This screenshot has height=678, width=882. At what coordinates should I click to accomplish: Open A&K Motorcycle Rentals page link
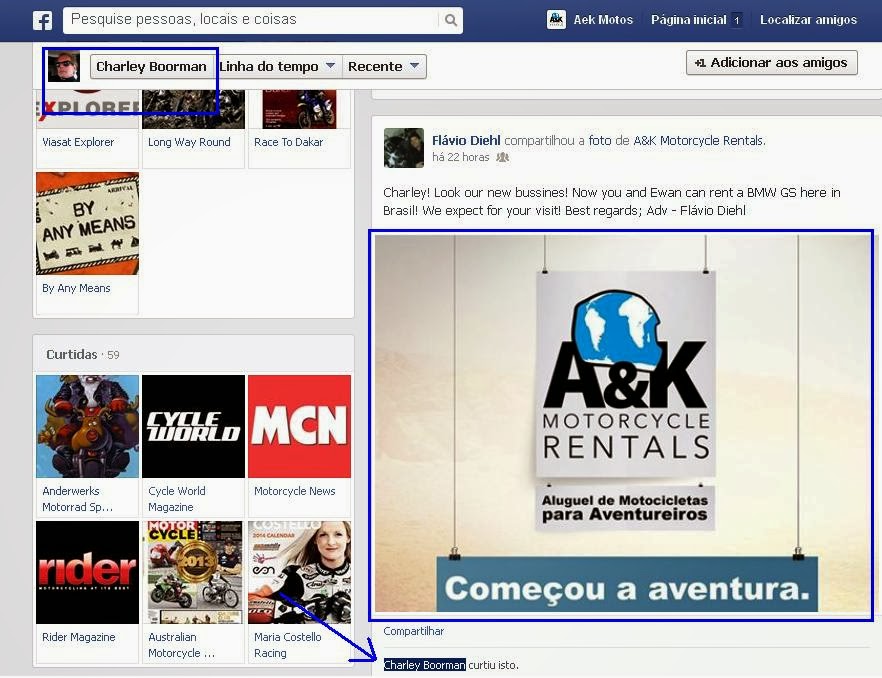click(698, 141)
